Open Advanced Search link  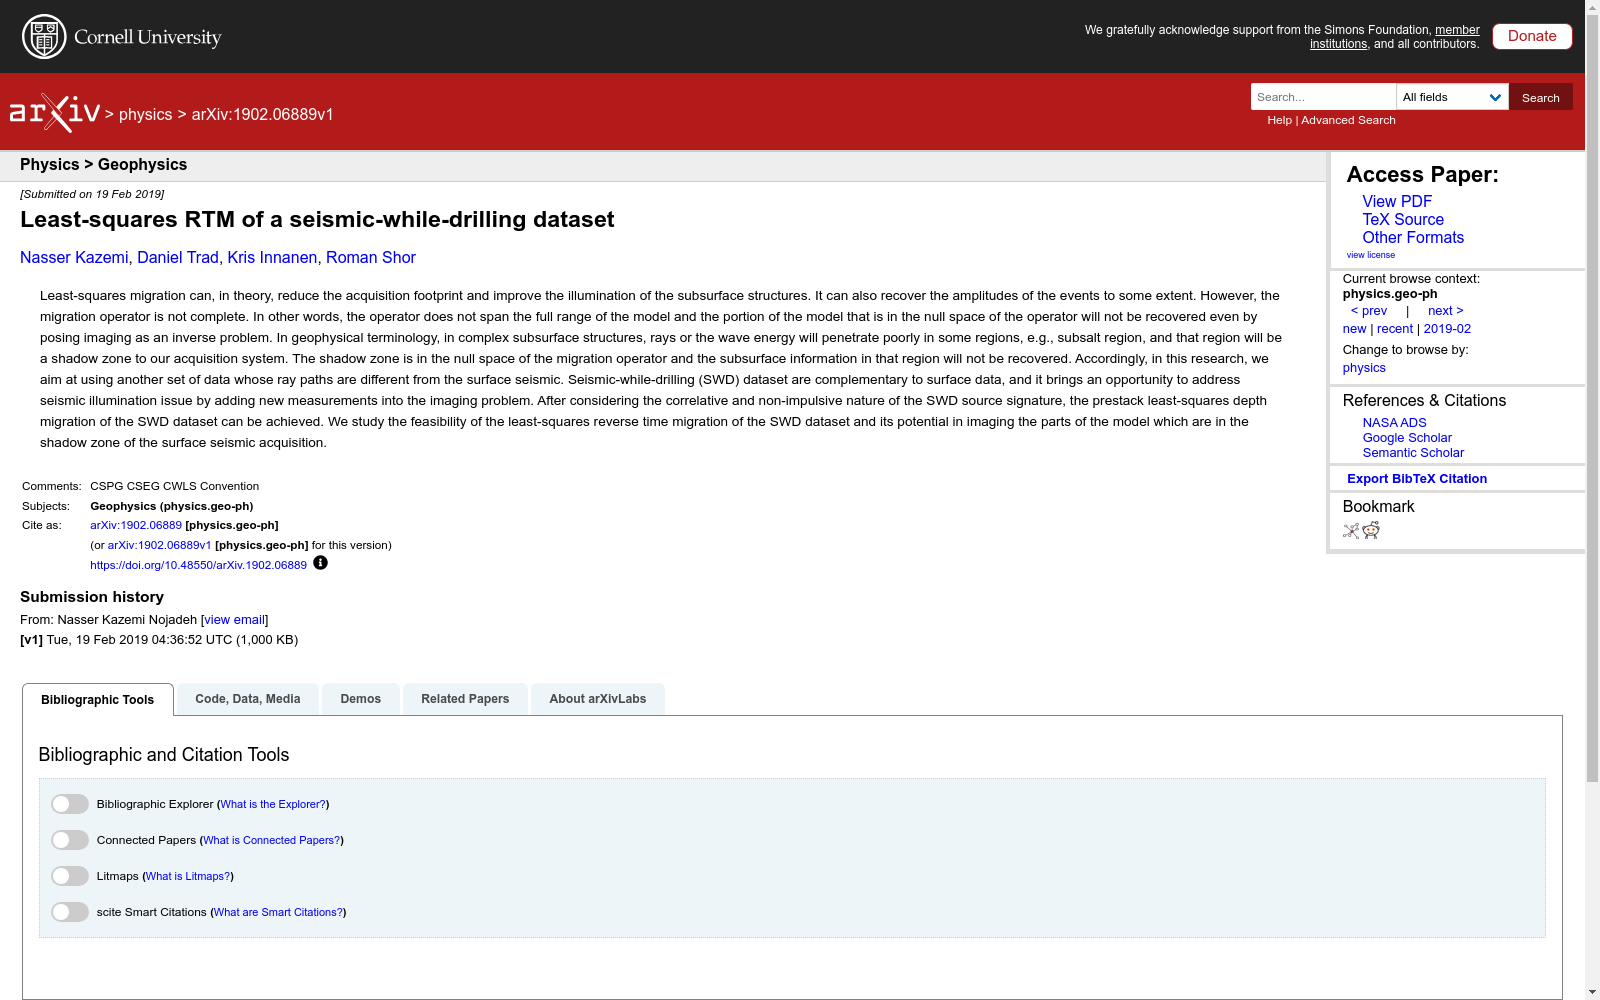coord(1348,120)
